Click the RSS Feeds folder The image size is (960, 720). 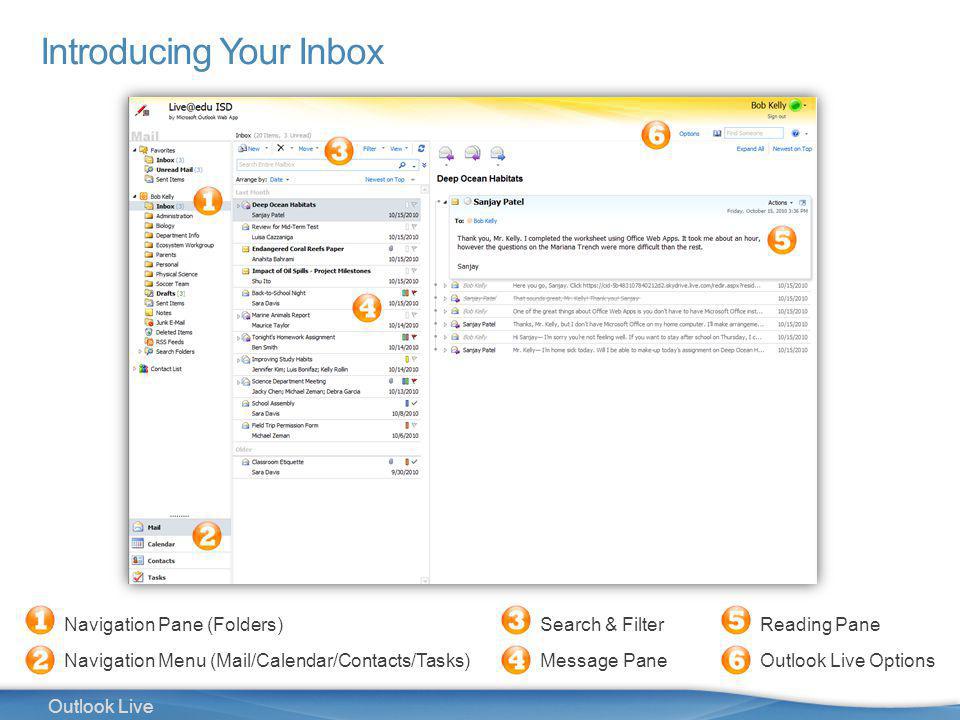pyautogui.click(x=164, y=342)
